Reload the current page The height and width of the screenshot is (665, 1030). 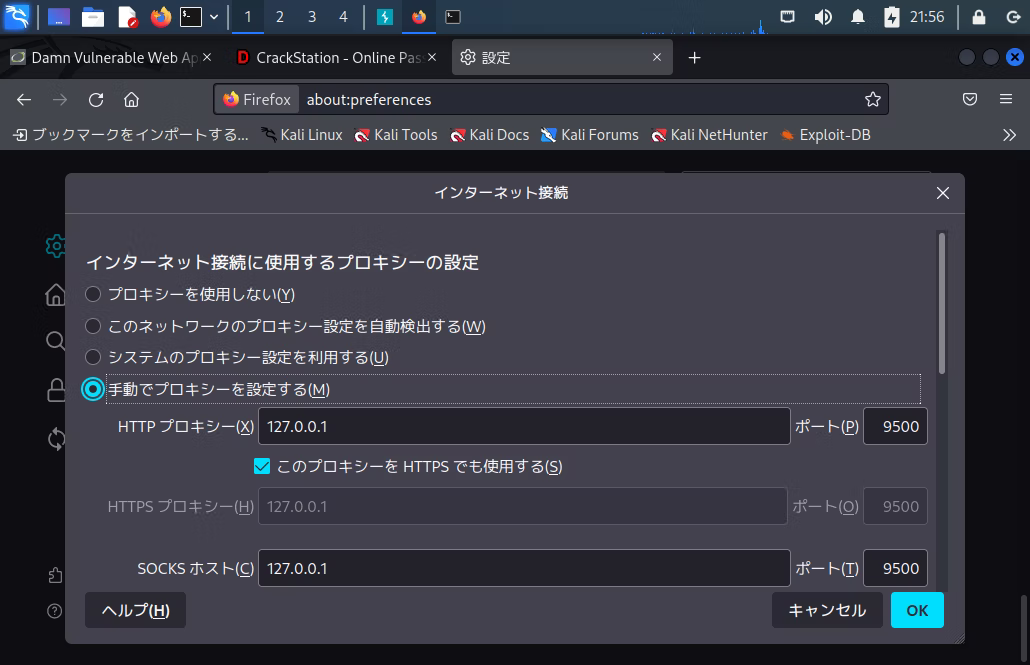click(96, 99)
